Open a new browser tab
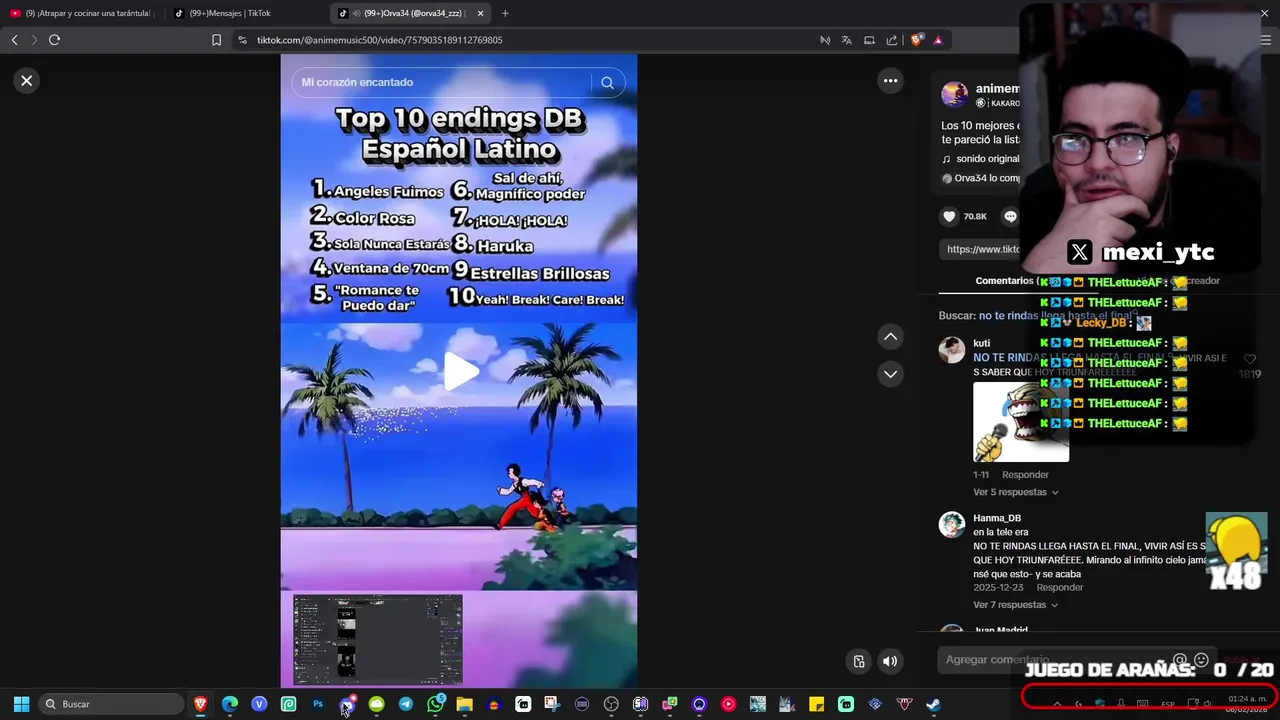Screen dimensions: 1280x720 pos(505,13)
